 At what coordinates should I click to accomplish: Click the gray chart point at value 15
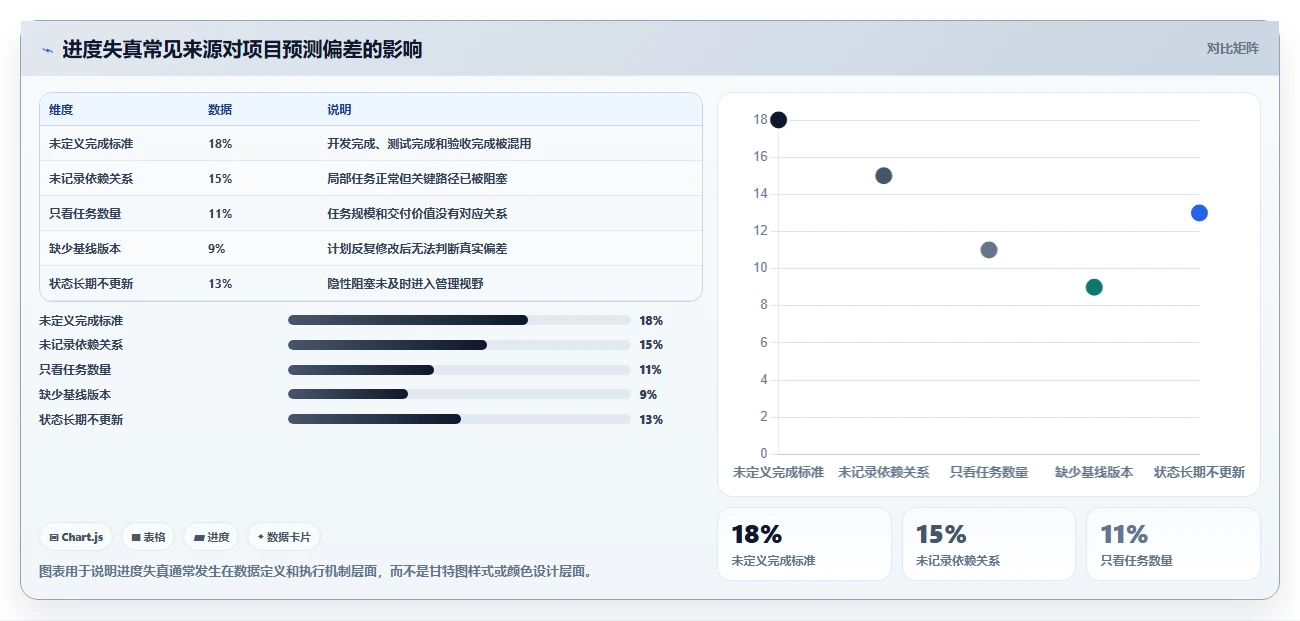click(x=884, y=176)
